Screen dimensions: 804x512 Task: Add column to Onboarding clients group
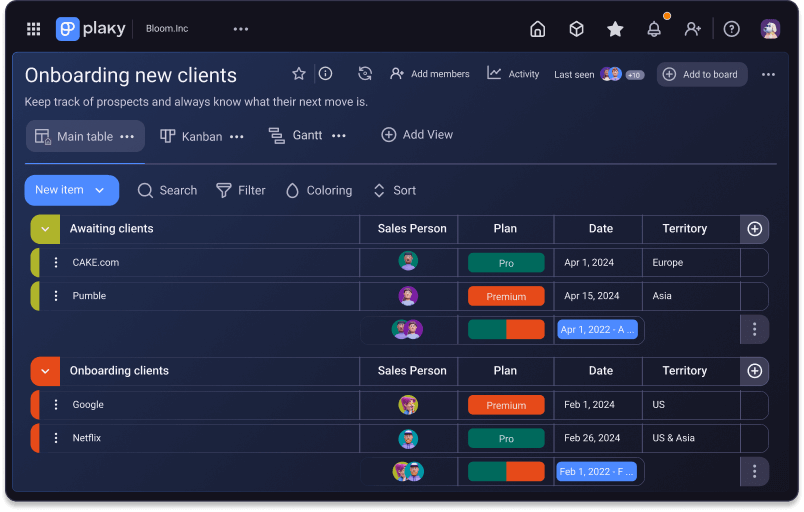coord(754,371)
